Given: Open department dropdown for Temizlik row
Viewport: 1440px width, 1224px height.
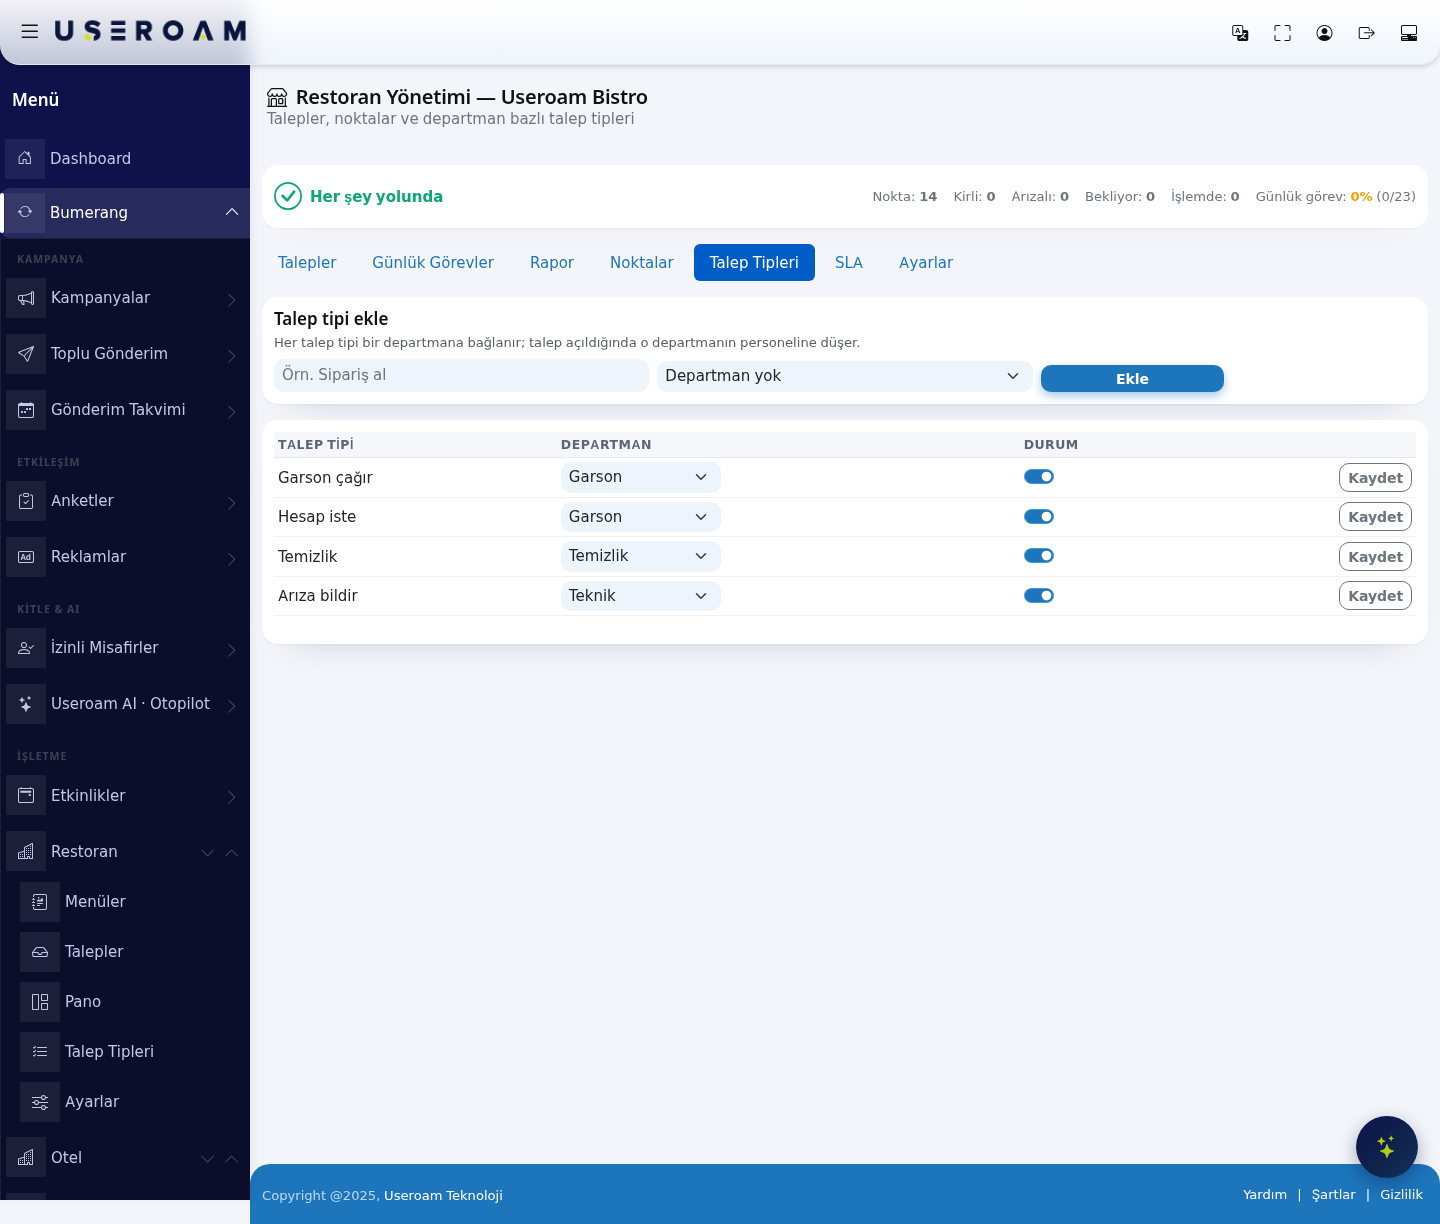Looking at the screenshot, I should [x=641, y=556].
